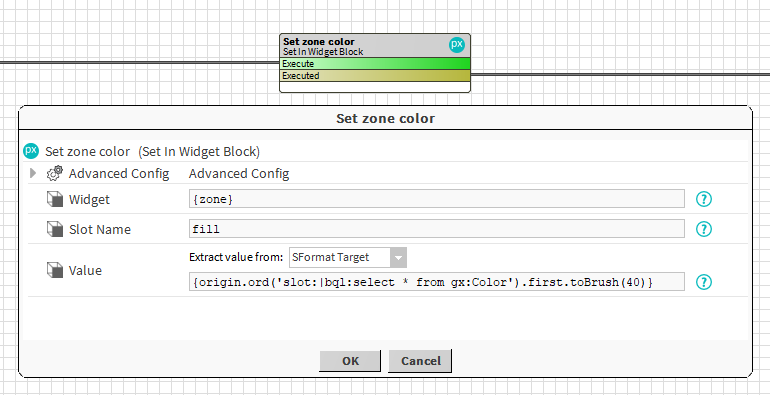Image resolution: width=770 pixels, height=395 pixels.
Task: Click the cube icon next to Value
Action: (55, 270)
